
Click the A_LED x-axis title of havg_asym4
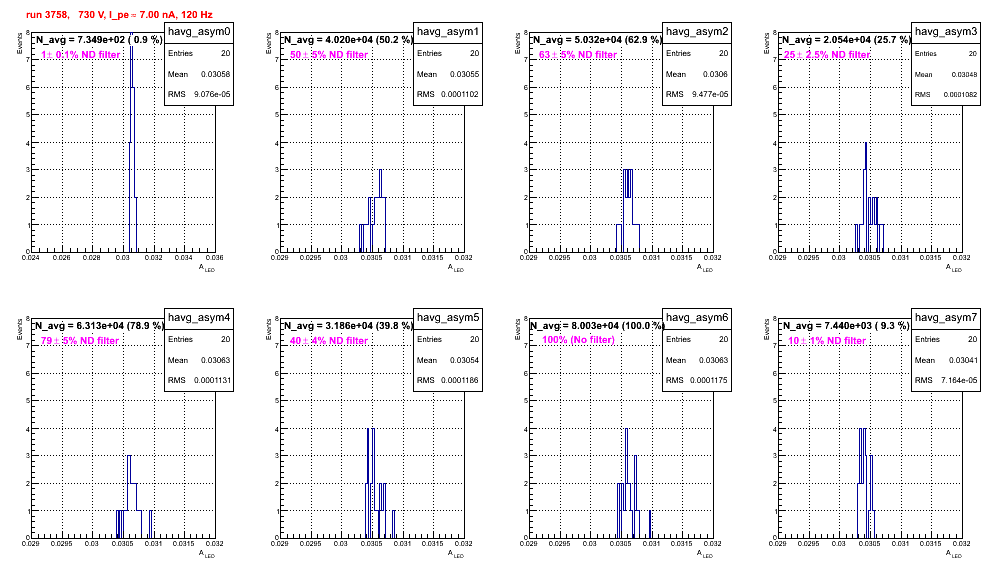pyautogui.click(x=207, y=554)
